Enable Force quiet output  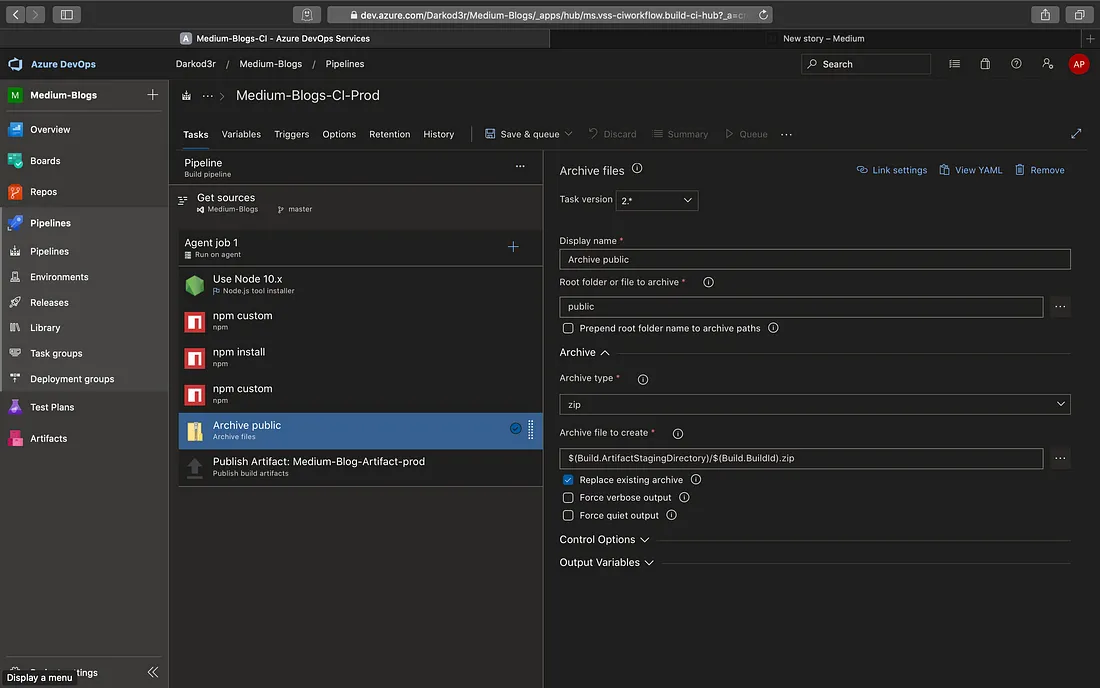[568, 515]
